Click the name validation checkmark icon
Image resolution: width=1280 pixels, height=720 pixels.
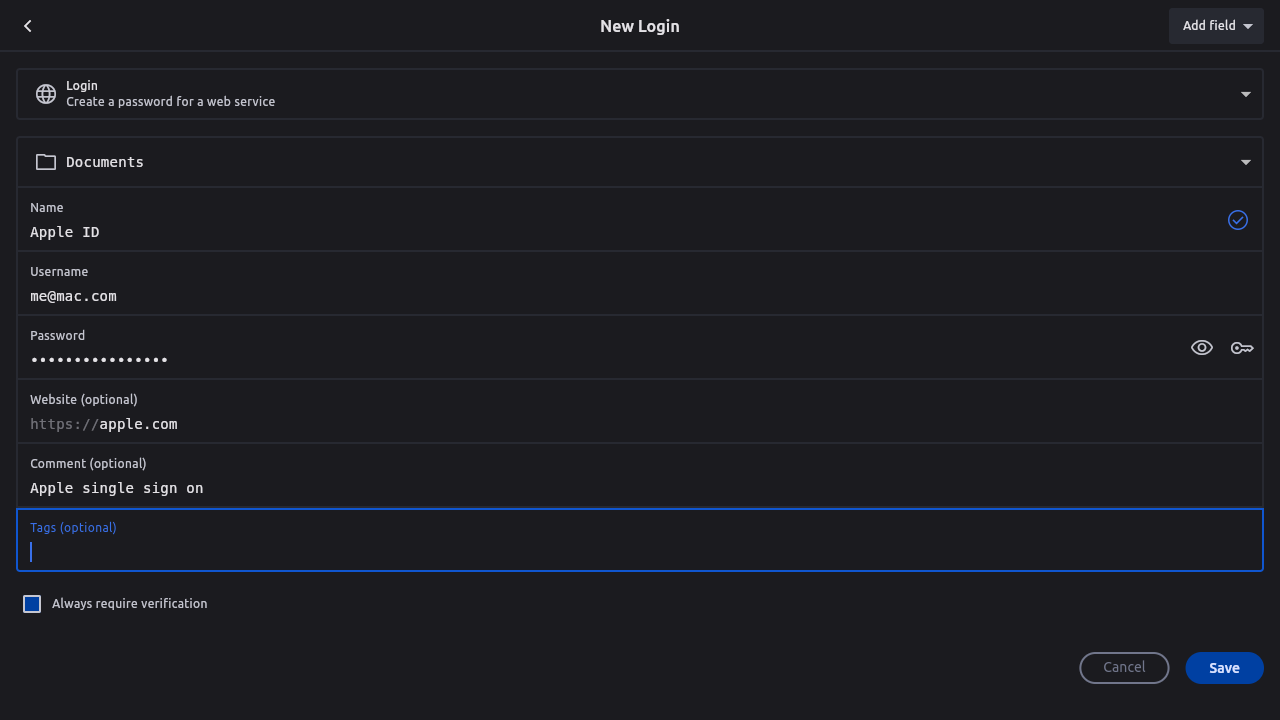(1238, 220)
